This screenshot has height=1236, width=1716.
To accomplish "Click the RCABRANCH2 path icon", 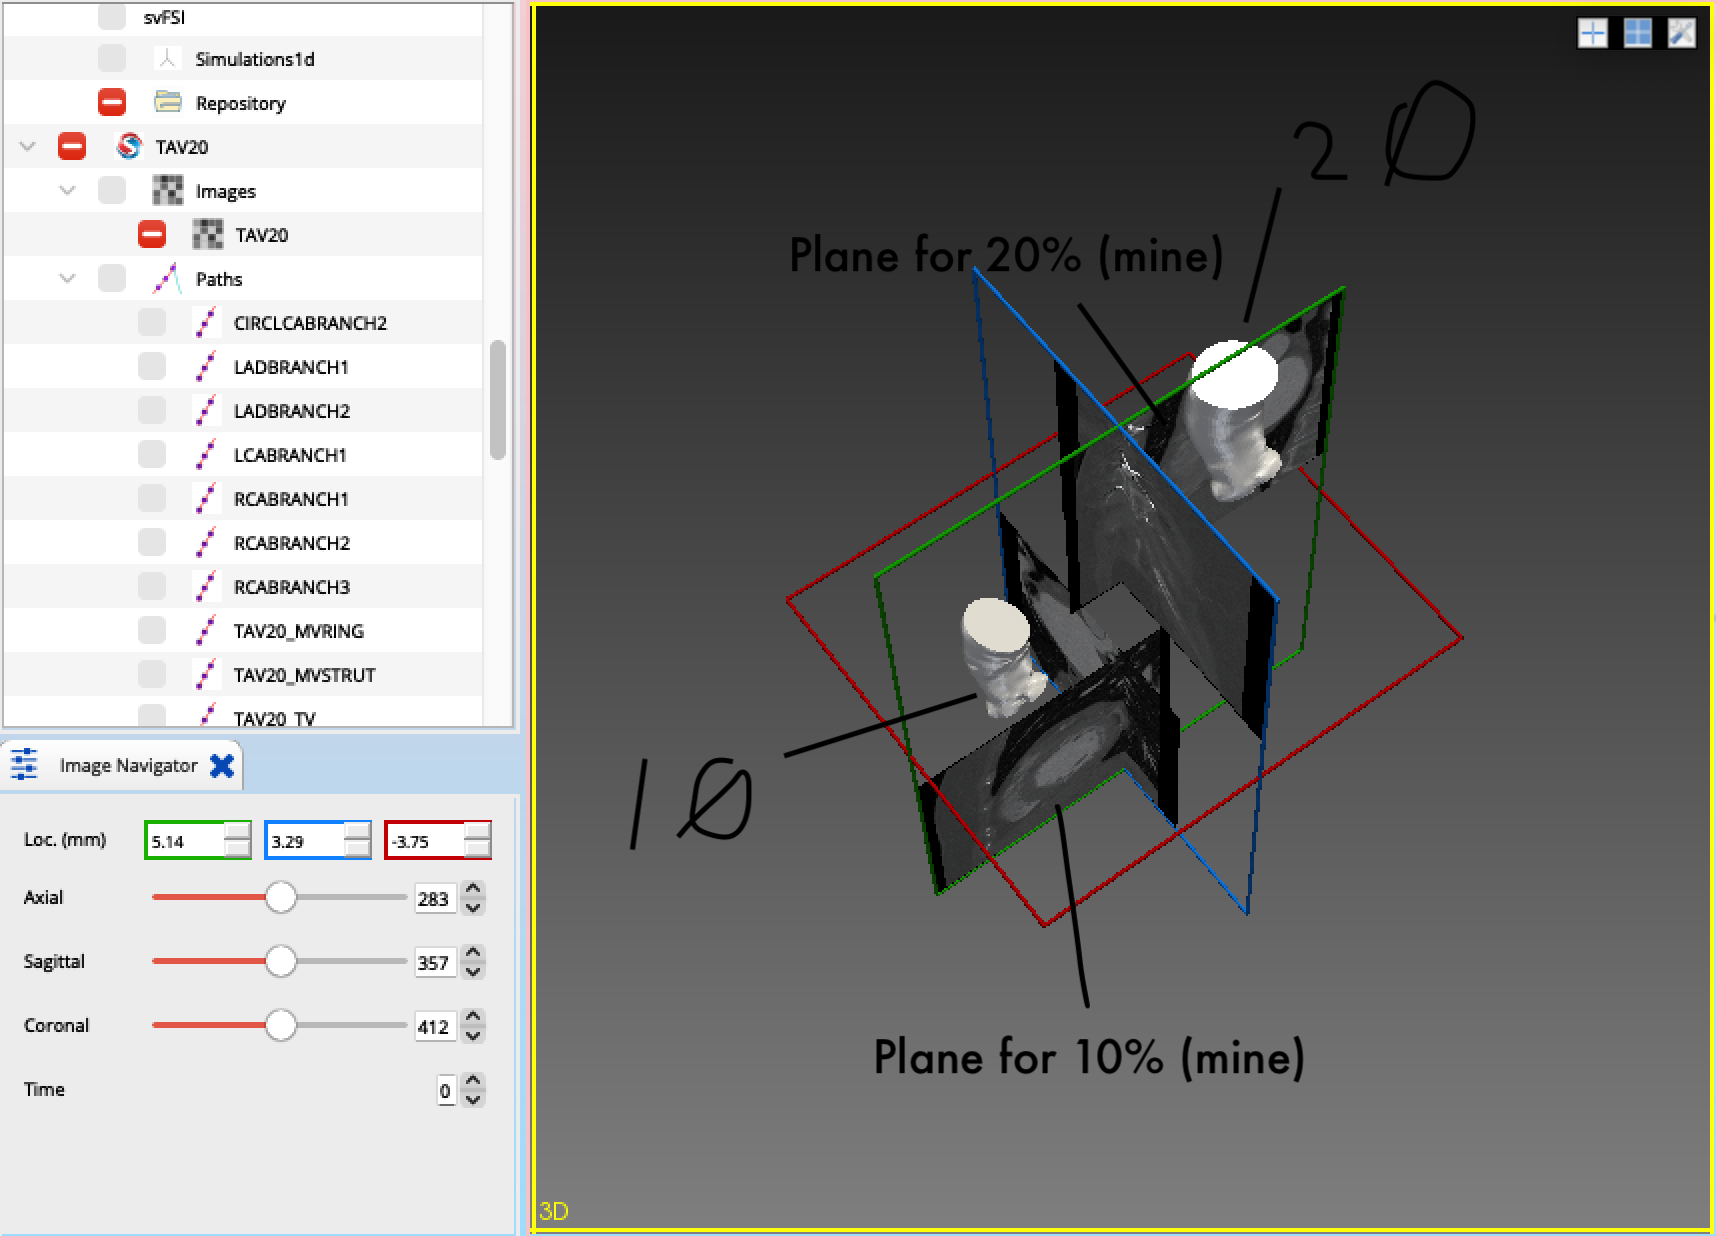I will (x=206, y=542).
